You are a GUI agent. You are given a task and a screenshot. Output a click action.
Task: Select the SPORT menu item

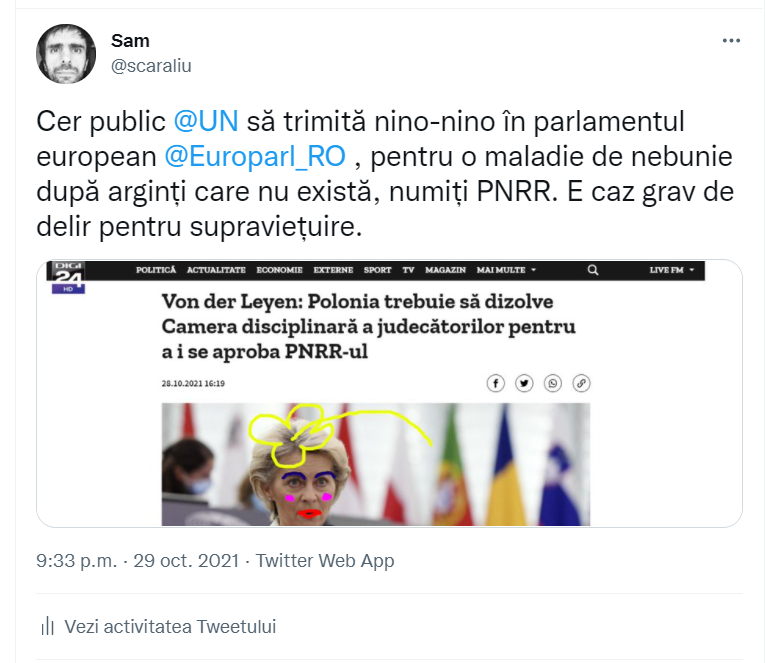click(x=377, y=270)
